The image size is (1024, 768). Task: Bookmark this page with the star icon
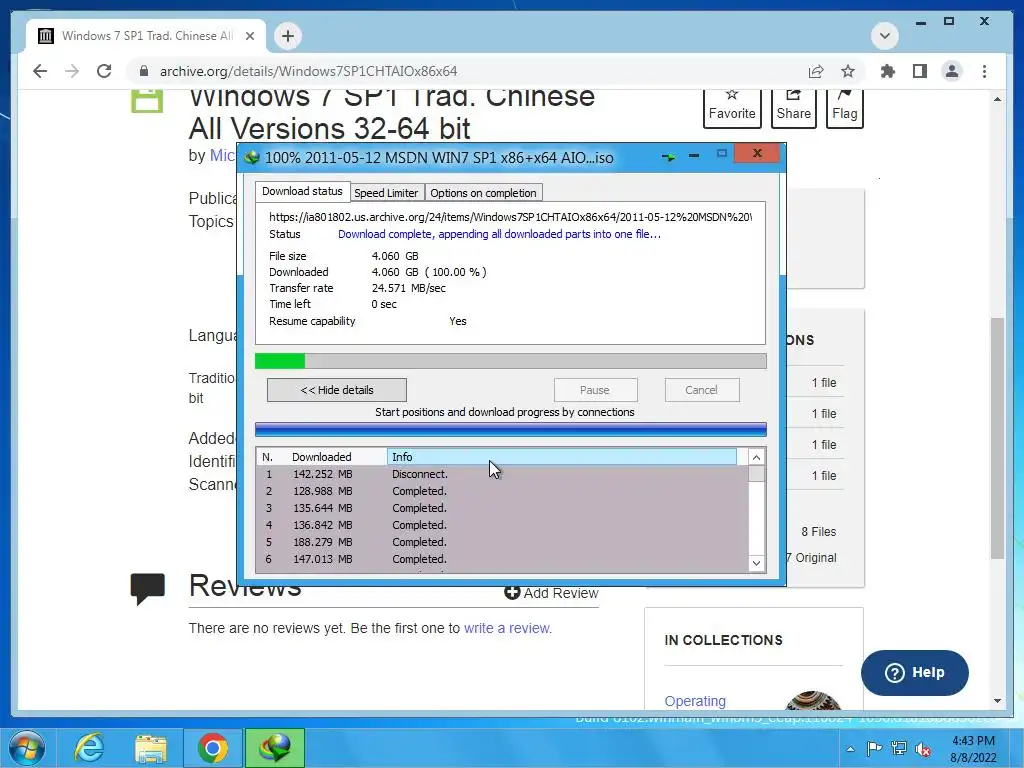coord(848,71)
